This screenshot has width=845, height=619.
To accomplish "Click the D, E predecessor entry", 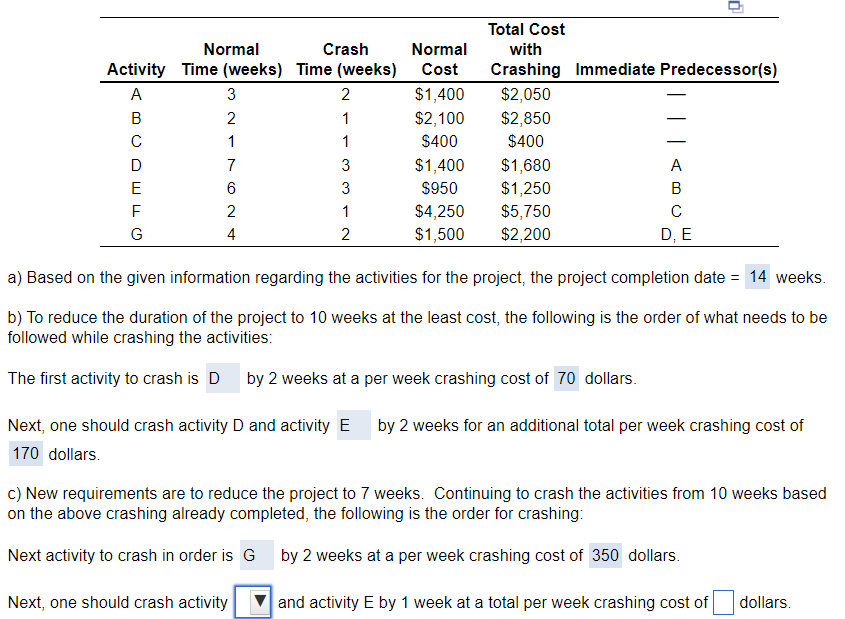I will pyautogui.click(x=676, y=234).
